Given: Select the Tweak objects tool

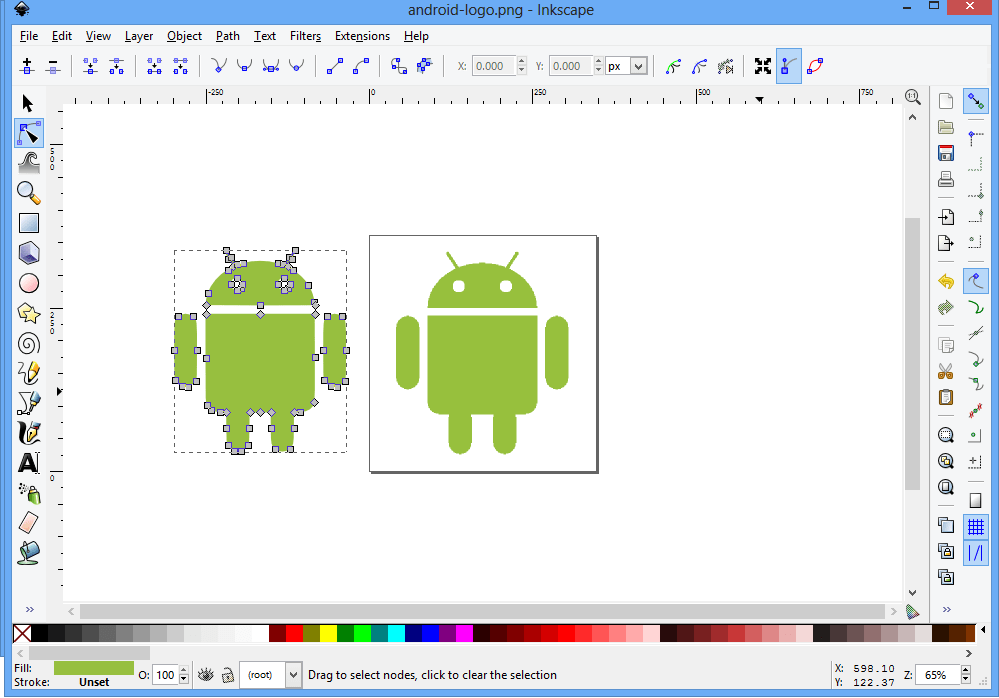Looking at the screenshot, I should tap(29, 163).
